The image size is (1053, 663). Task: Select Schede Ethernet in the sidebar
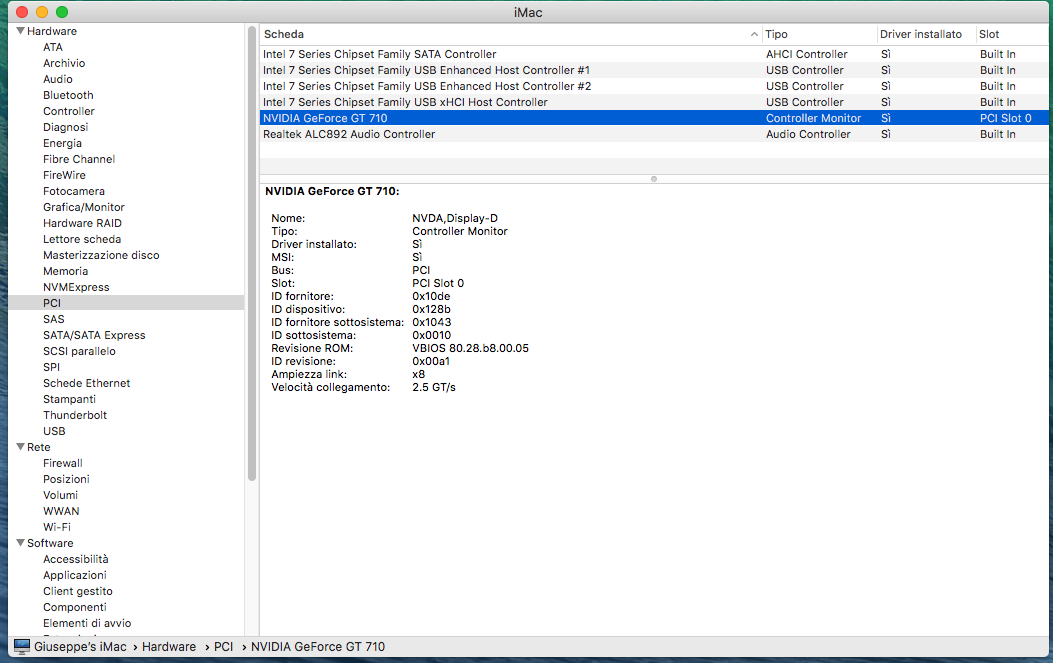click(87, 384)
